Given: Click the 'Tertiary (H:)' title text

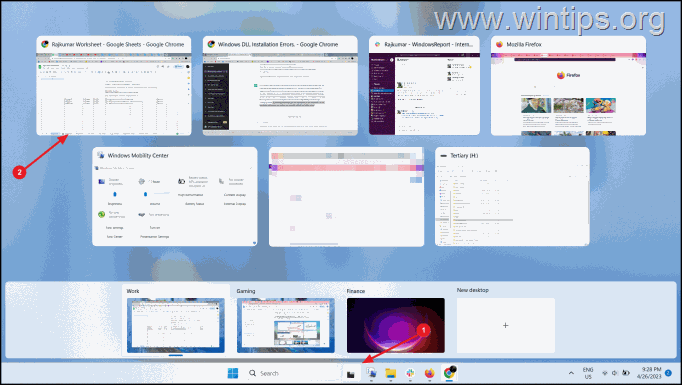Looking at the screenshot, I should (x=464, y=155).
